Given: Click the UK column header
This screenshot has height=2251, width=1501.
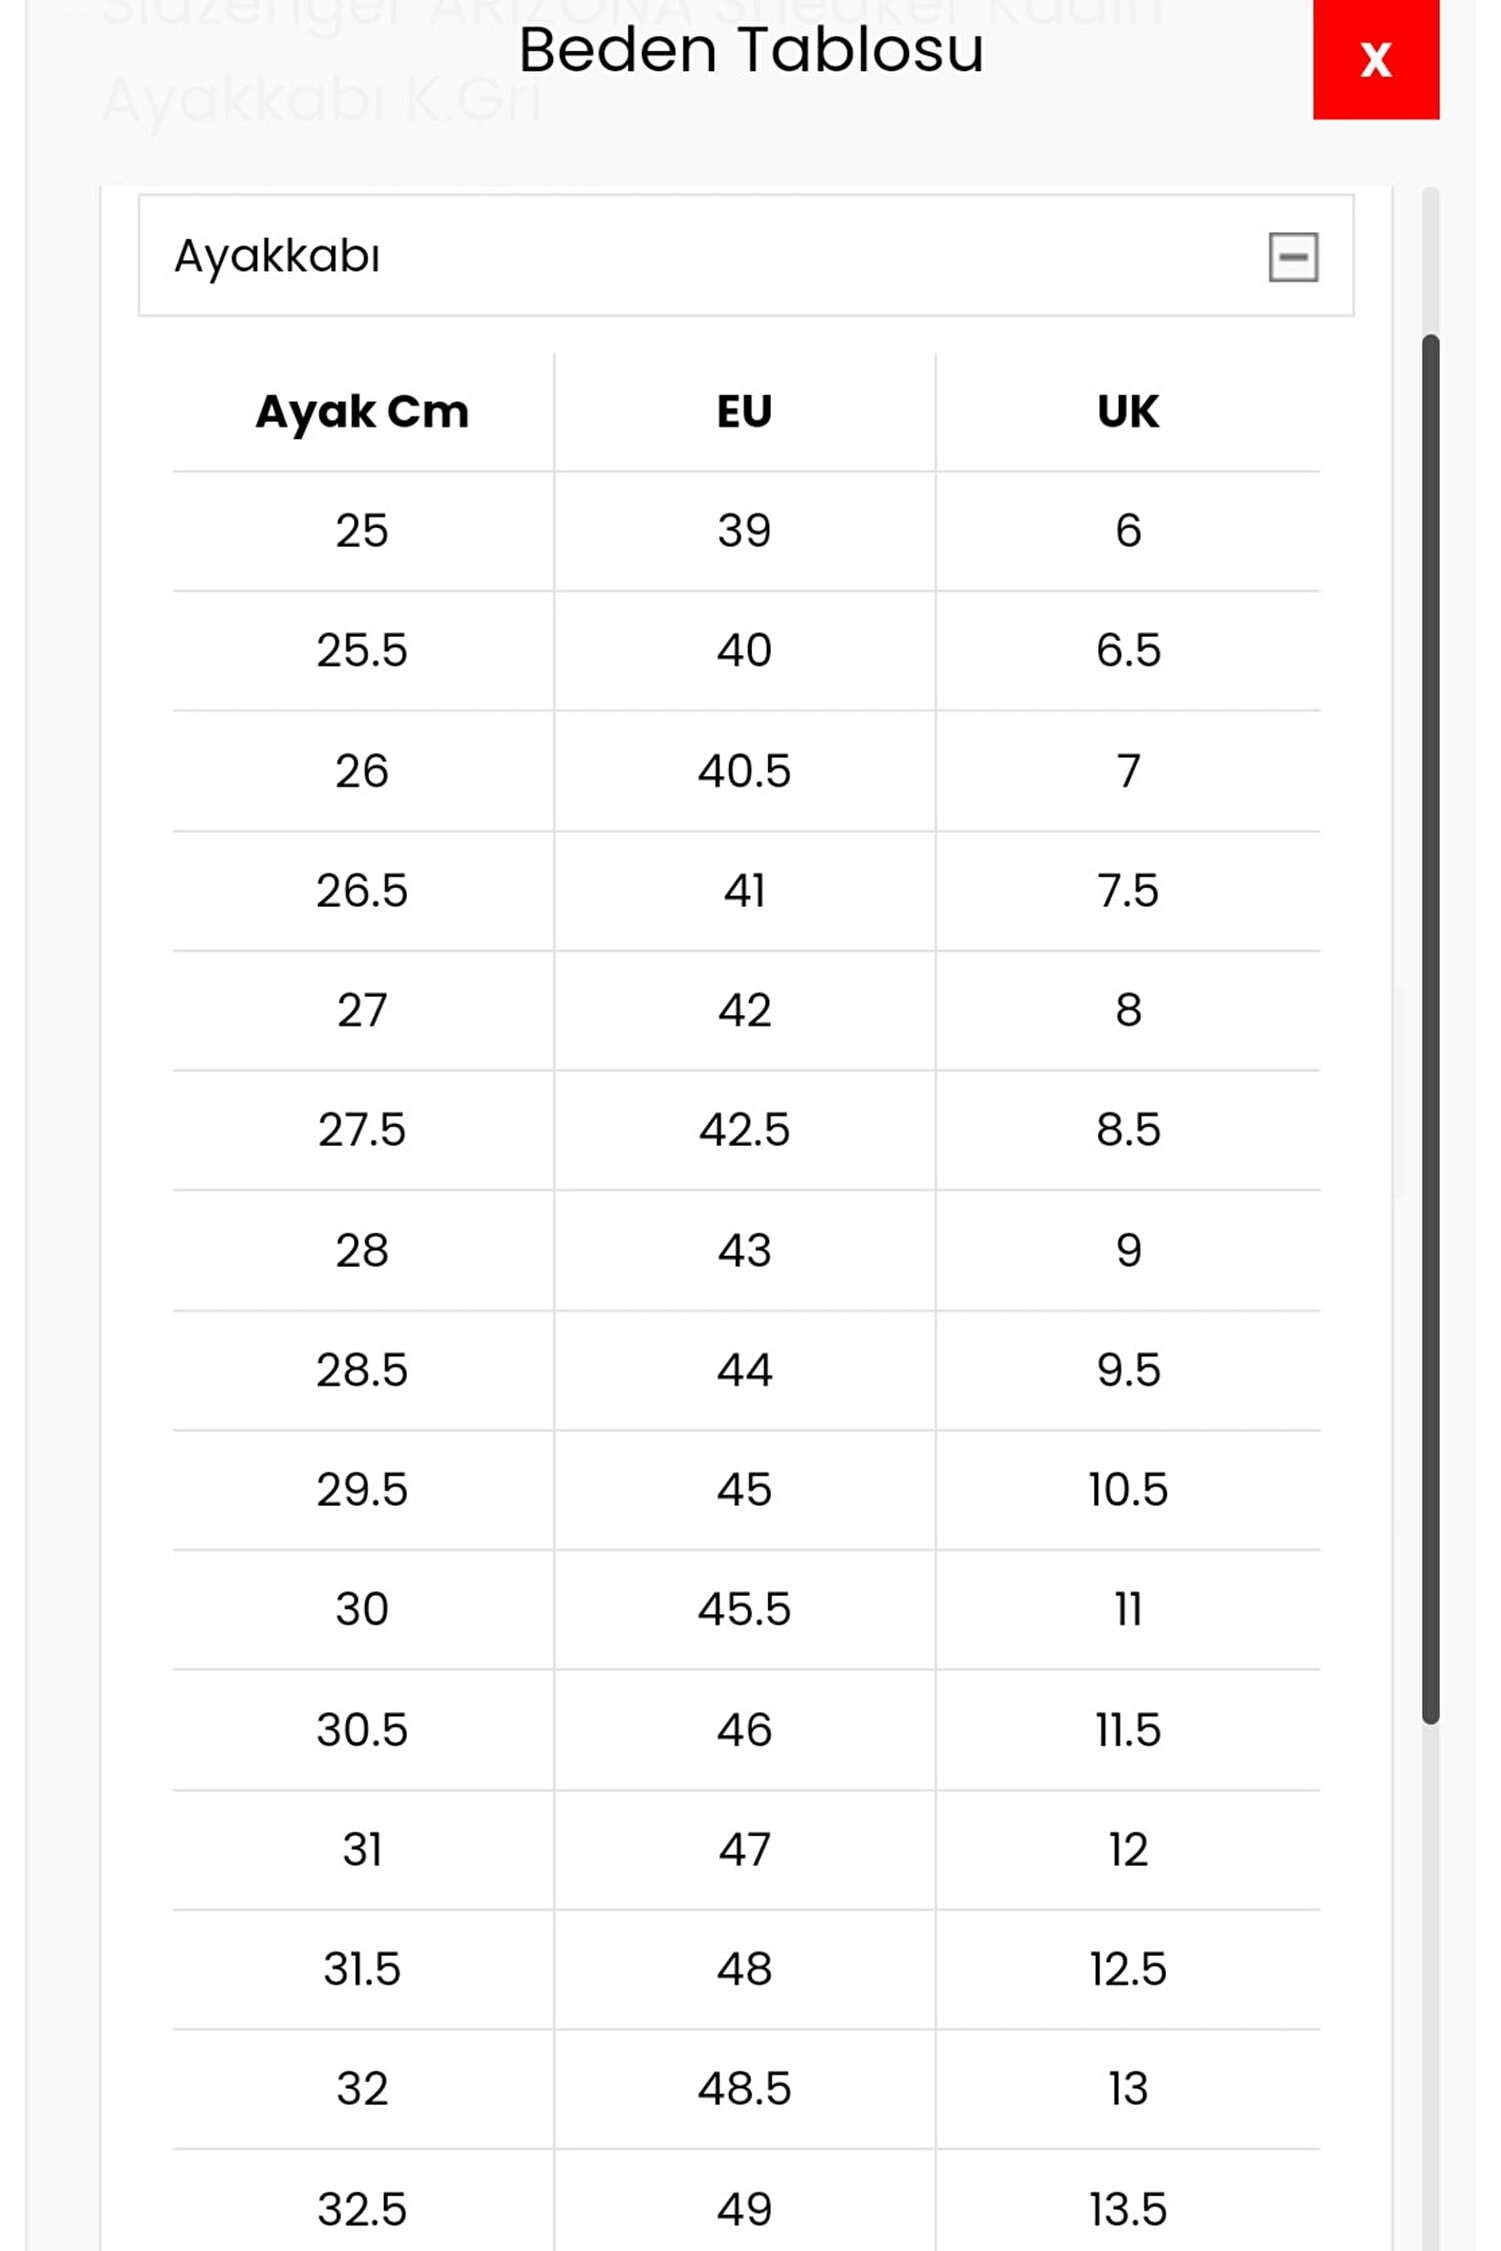Looking at the screenshot, I should pos(1128,411).
